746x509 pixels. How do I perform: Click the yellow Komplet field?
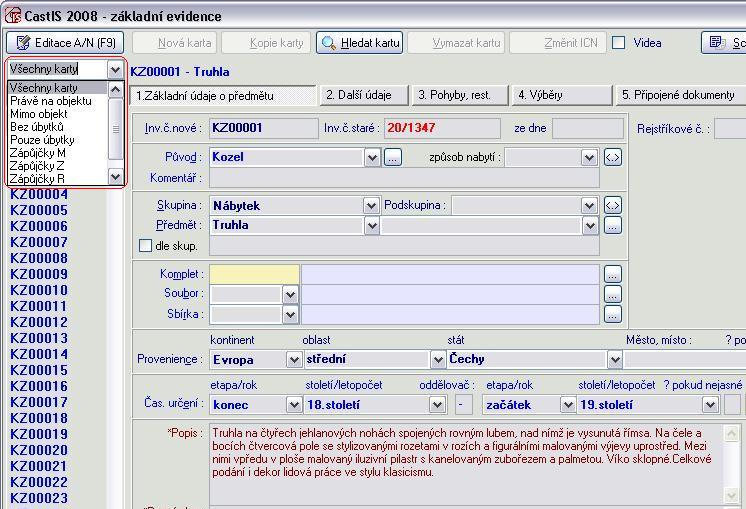pos(255,274)
